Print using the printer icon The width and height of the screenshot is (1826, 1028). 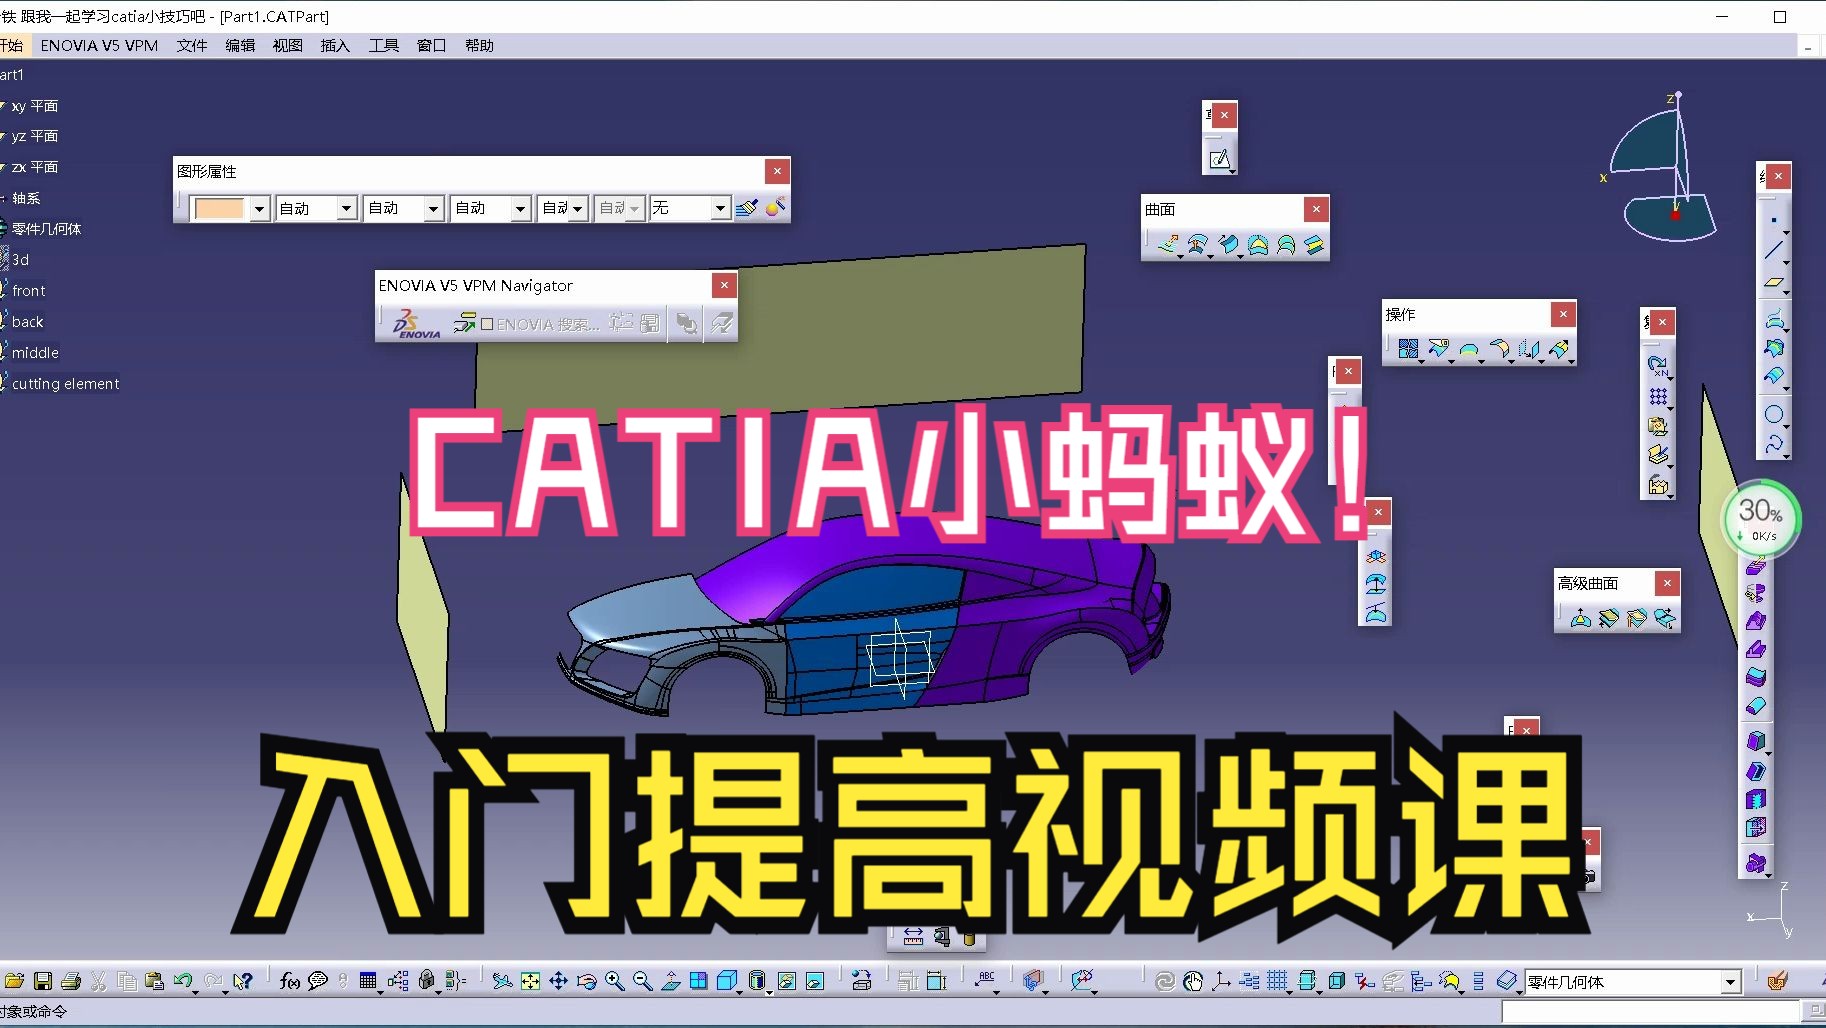71,981
